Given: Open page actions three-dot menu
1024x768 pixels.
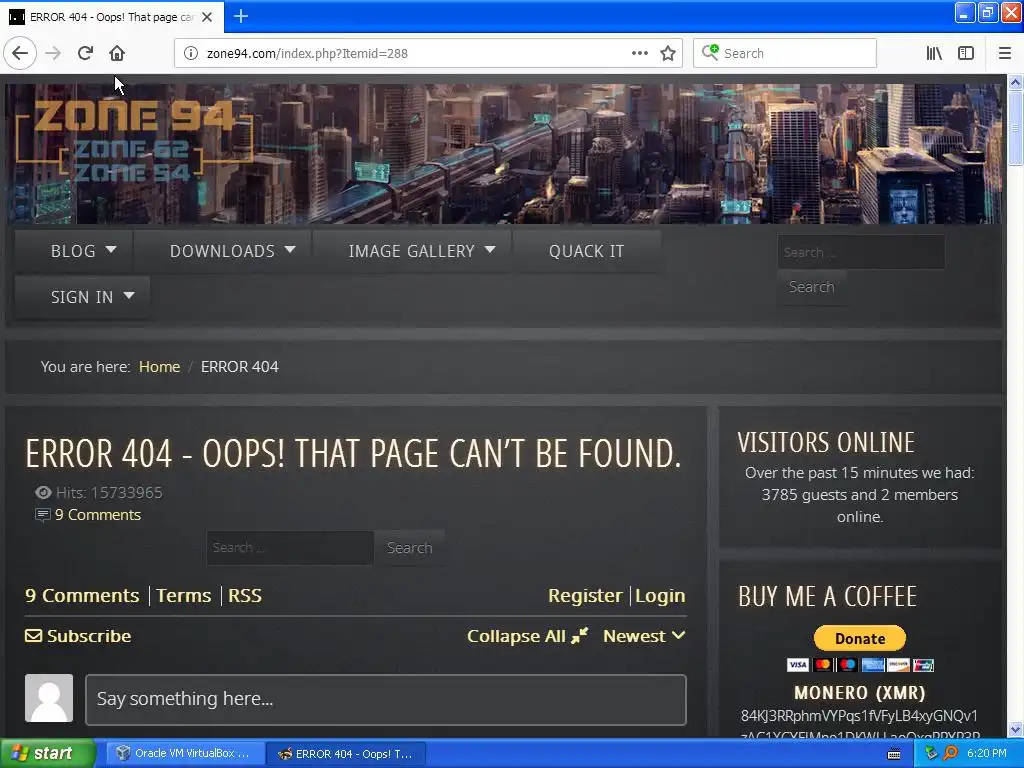Looking at the screenshot, I should 639,53.
